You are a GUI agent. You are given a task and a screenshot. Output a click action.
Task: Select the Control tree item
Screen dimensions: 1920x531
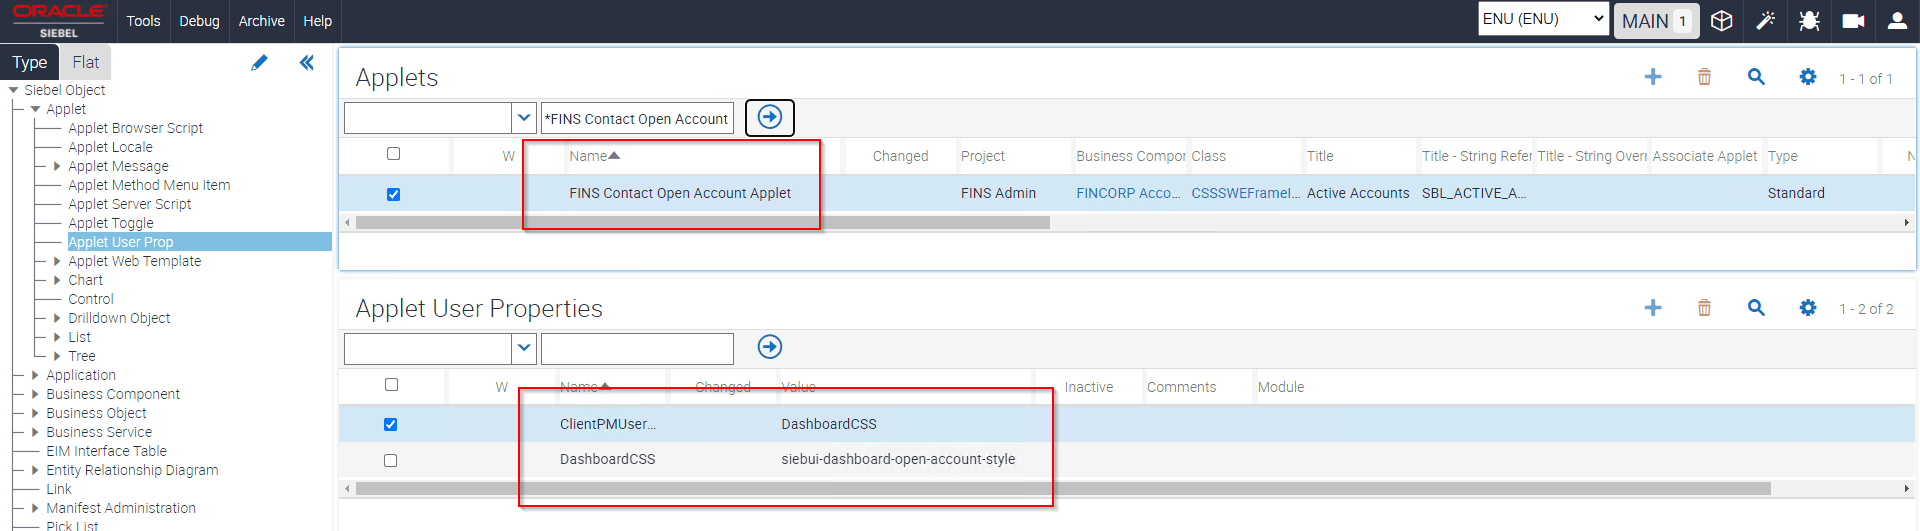91,299
